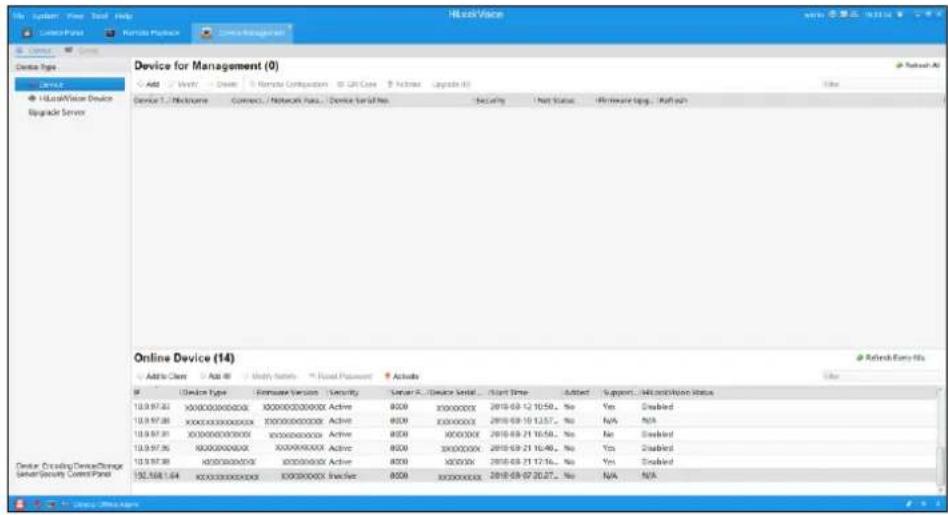Screen dimensions: 948x515
Task: Click the alarm icon in status bar
Action: tap(19, 504)
